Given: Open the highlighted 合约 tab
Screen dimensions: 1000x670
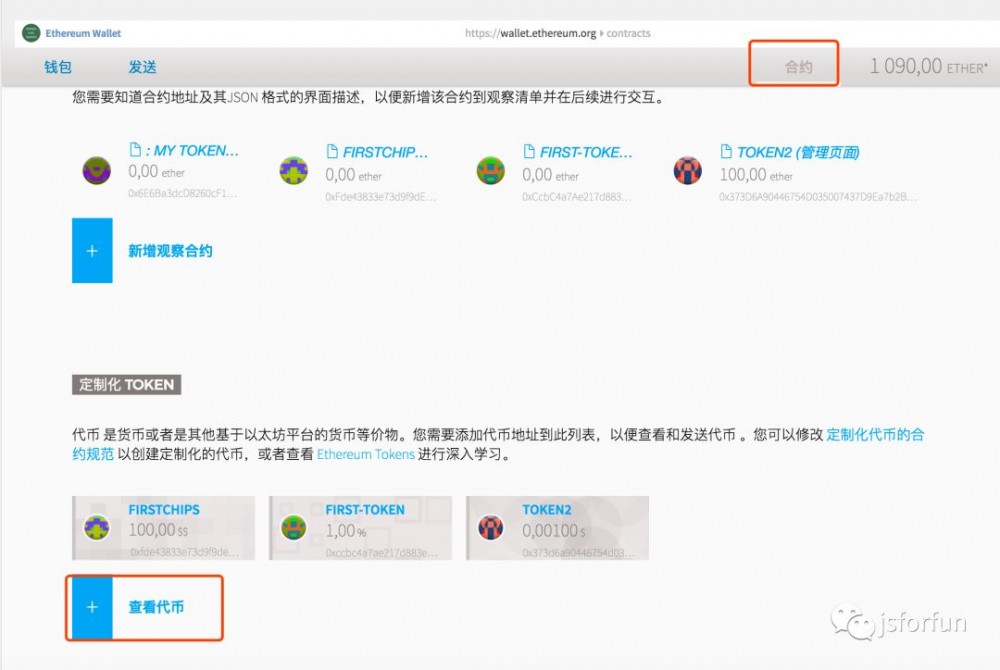Looking at the screenshot, I should pyautogui.click(x=793, y=66).
